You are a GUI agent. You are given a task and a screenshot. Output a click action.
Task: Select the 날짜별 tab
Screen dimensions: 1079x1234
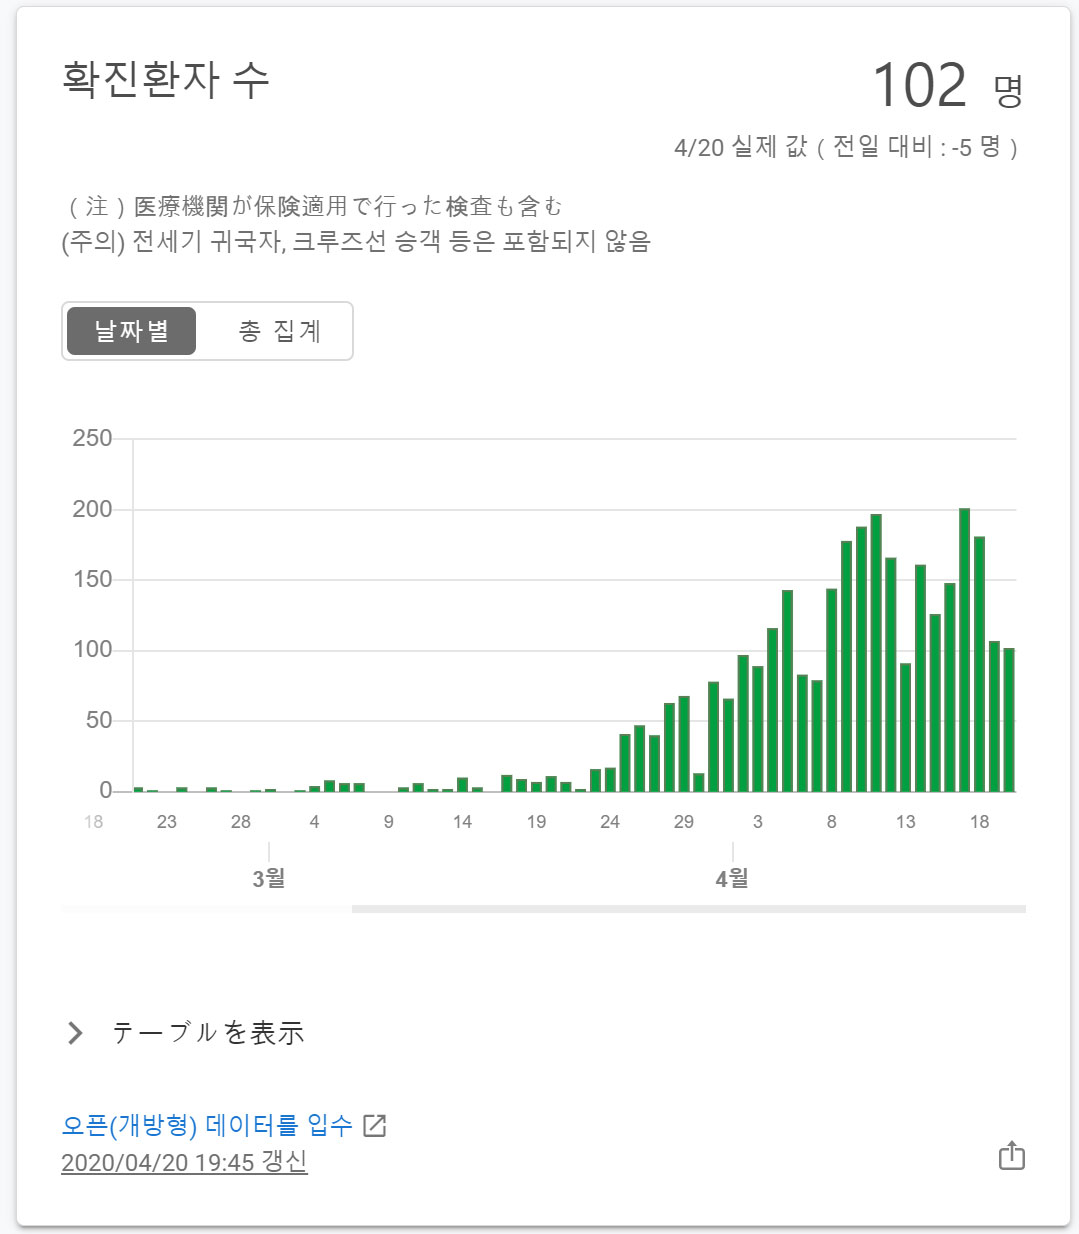(131, 331)
